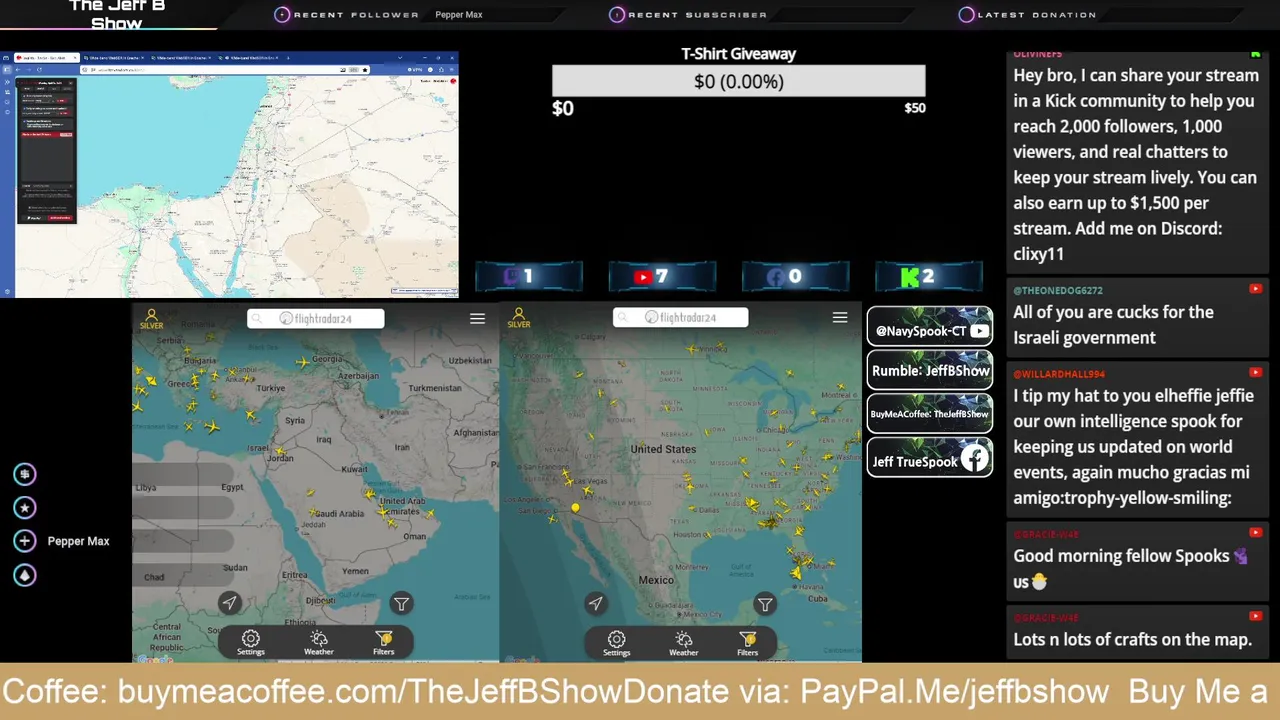
Task: Click the BuyMeACoffee: TheJeffBShow badge
Action: tap(930, 413)
